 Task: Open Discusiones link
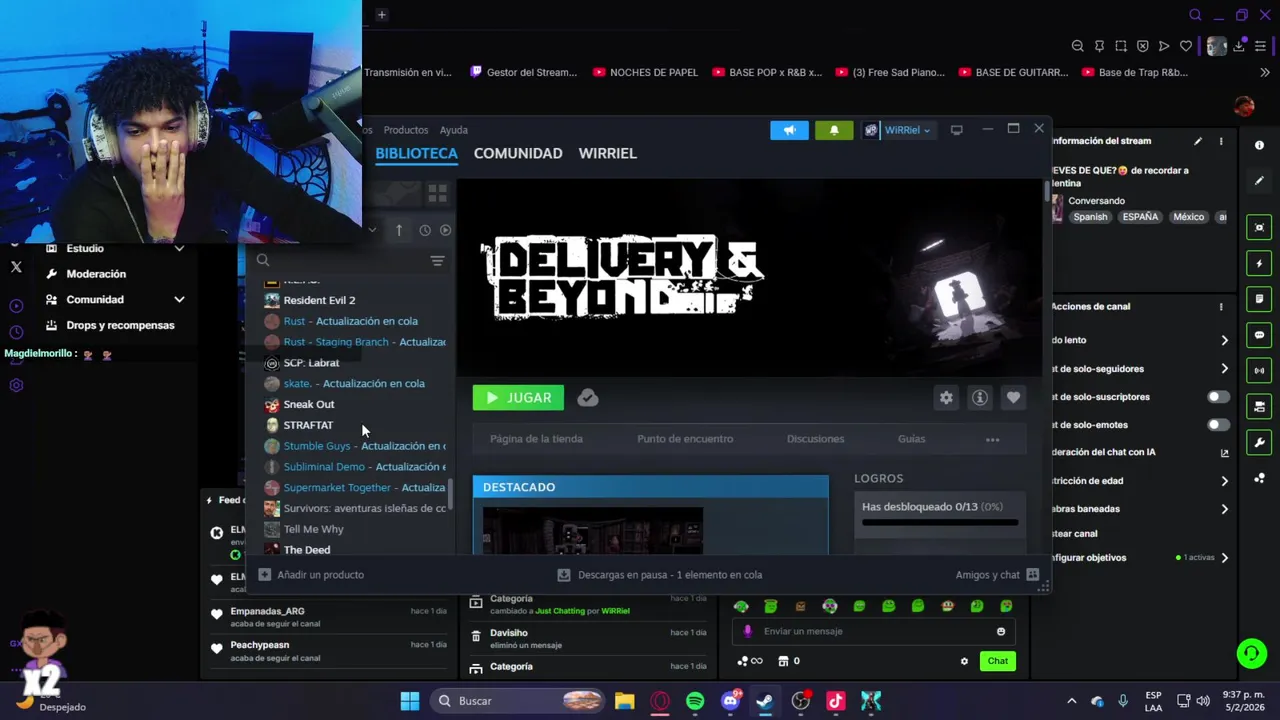click(x=815, y=439)
